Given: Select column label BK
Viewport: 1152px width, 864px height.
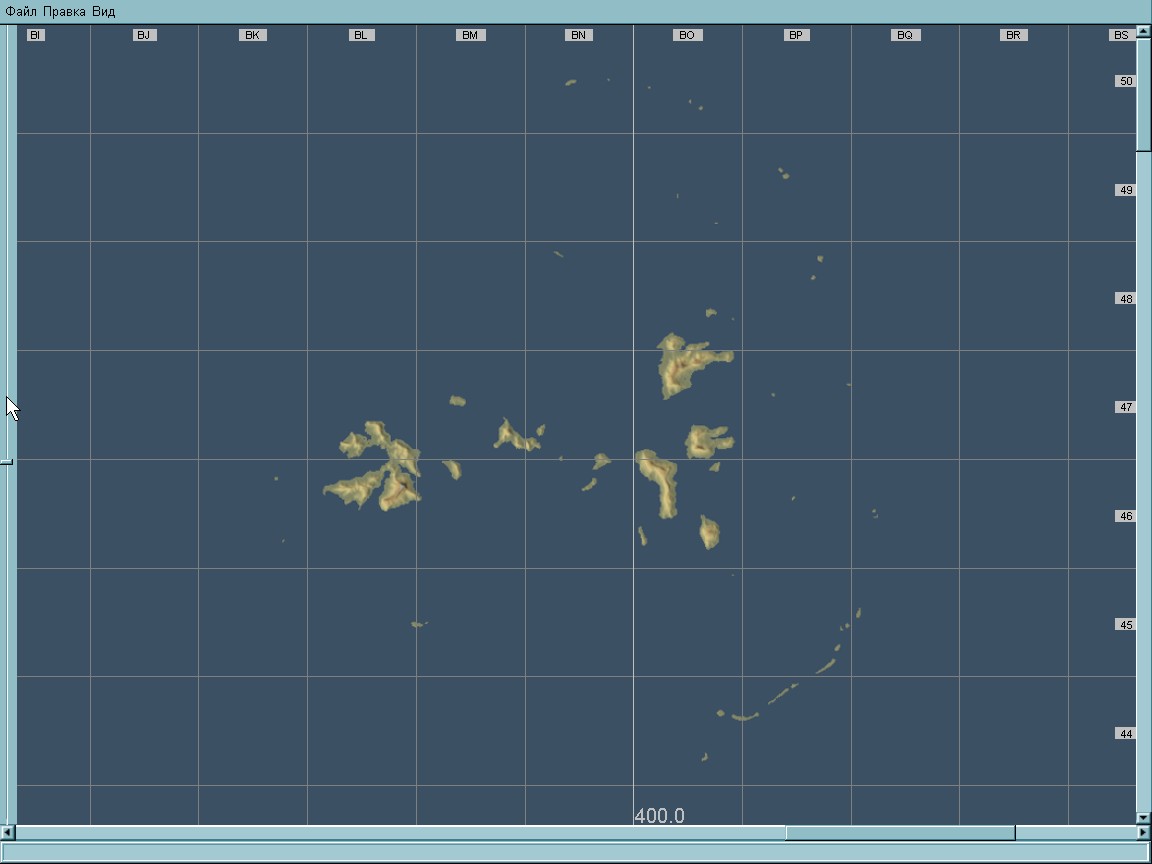Looking at the screenshot, I should [253, 35].
